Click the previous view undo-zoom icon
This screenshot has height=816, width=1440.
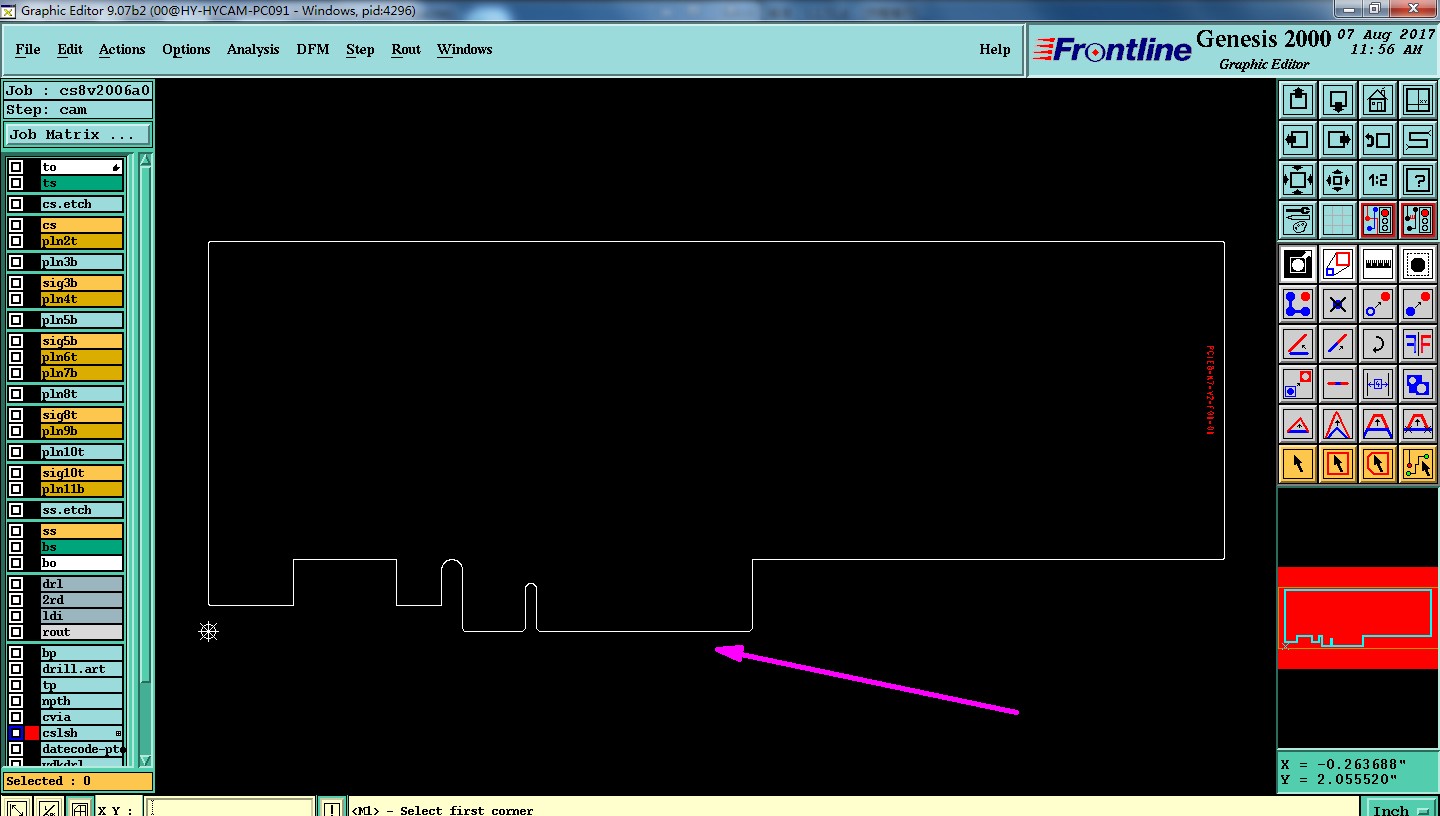[1378, 140]
